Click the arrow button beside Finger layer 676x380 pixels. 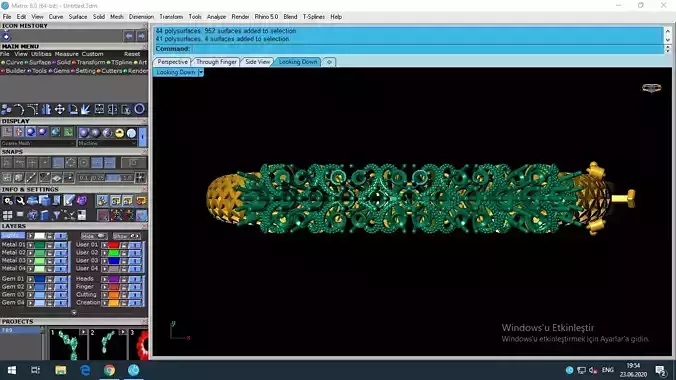point(105,287)
